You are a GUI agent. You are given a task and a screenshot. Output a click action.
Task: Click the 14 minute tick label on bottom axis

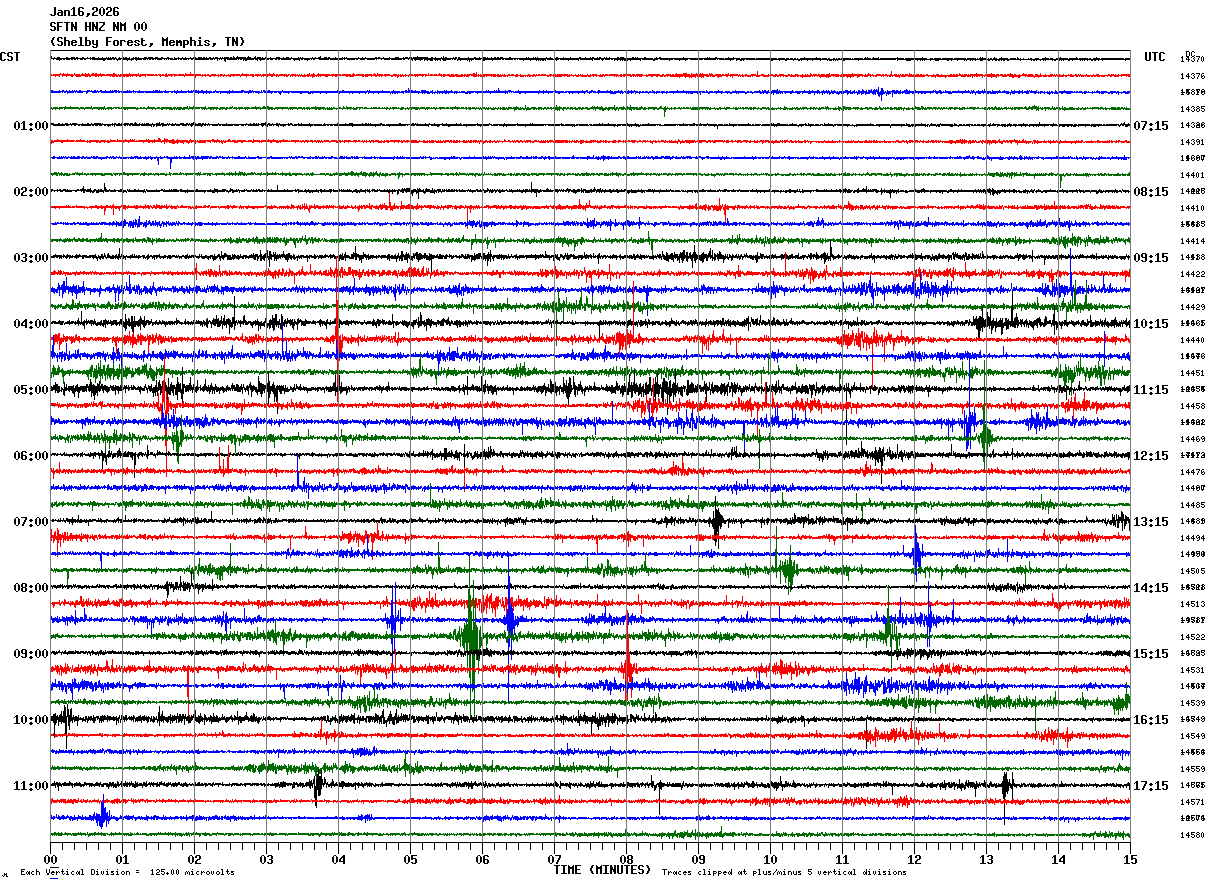point(1058,859)
